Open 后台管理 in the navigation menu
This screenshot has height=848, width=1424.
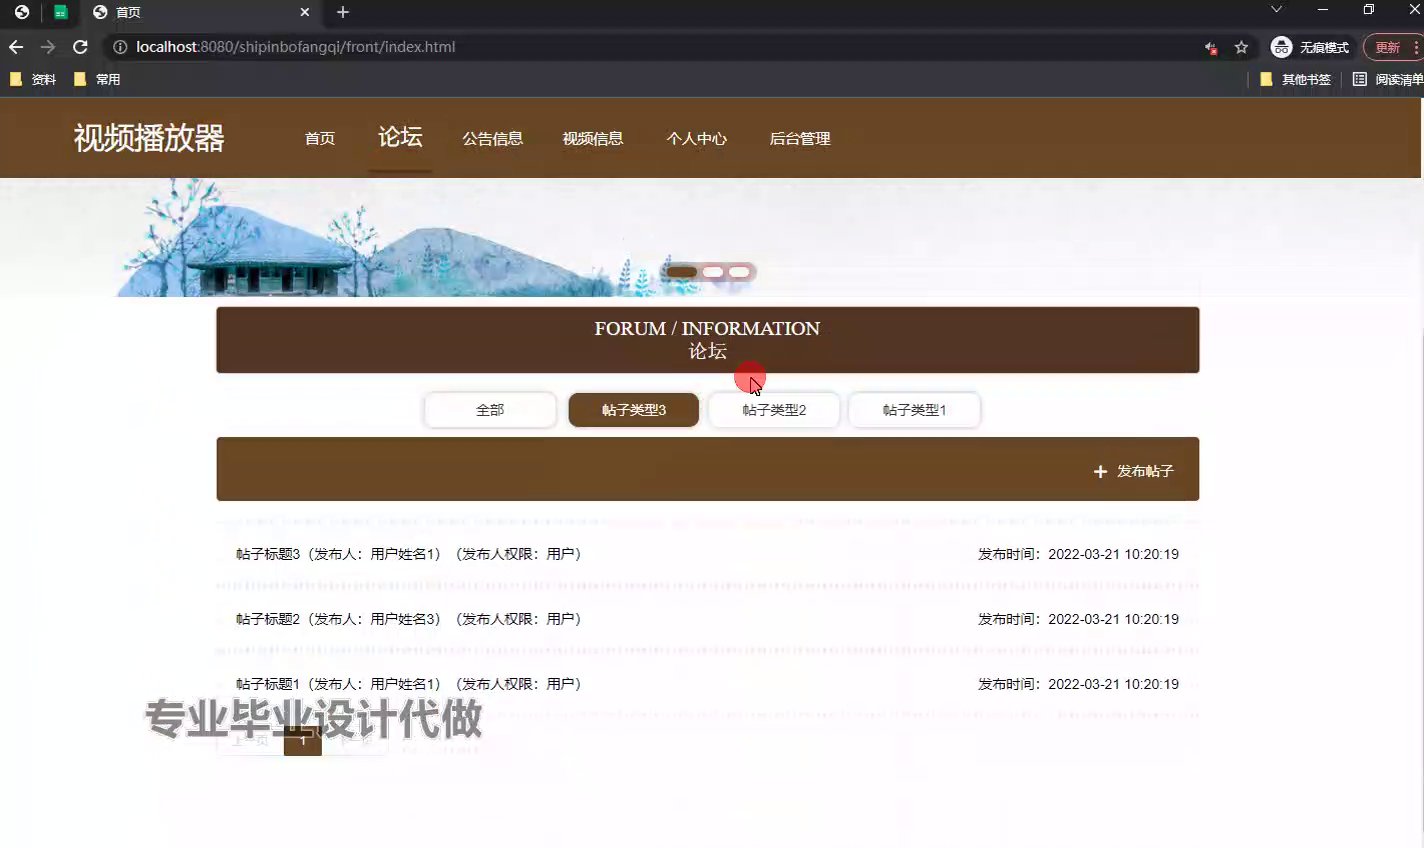800,139
